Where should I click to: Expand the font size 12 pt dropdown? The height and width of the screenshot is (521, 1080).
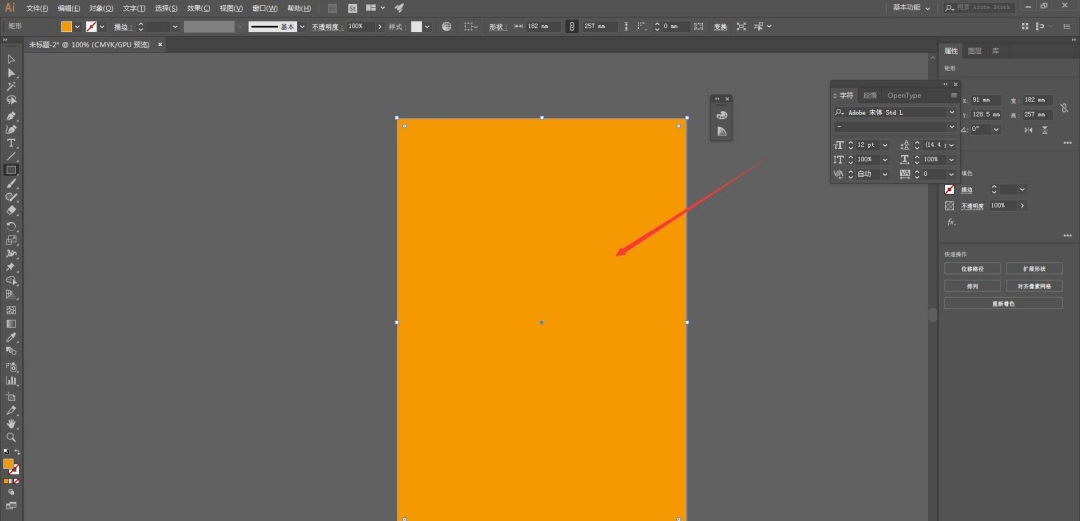tap(884, 145)
